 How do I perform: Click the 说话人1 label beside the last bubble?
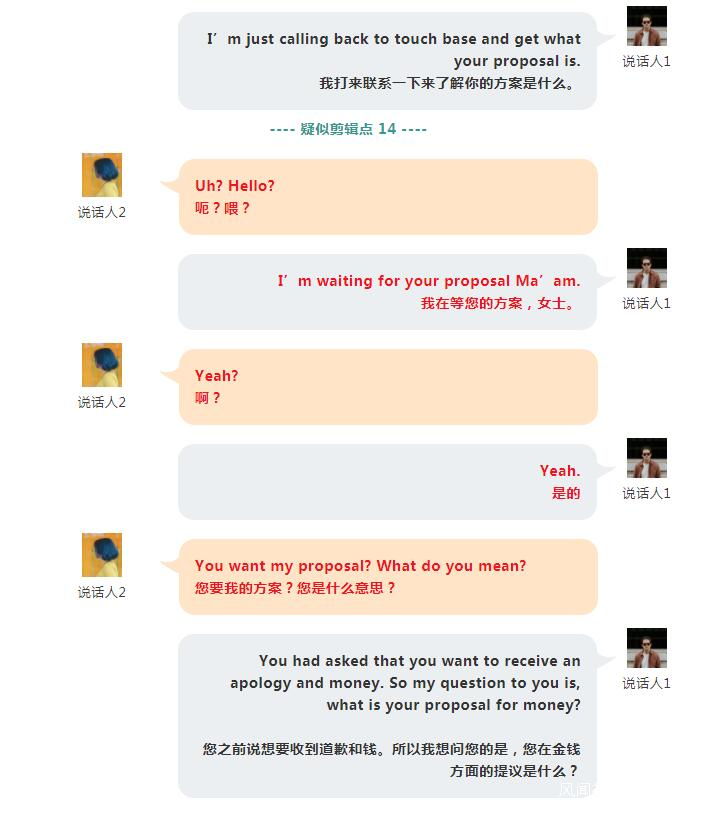click(x=646, y=683)
